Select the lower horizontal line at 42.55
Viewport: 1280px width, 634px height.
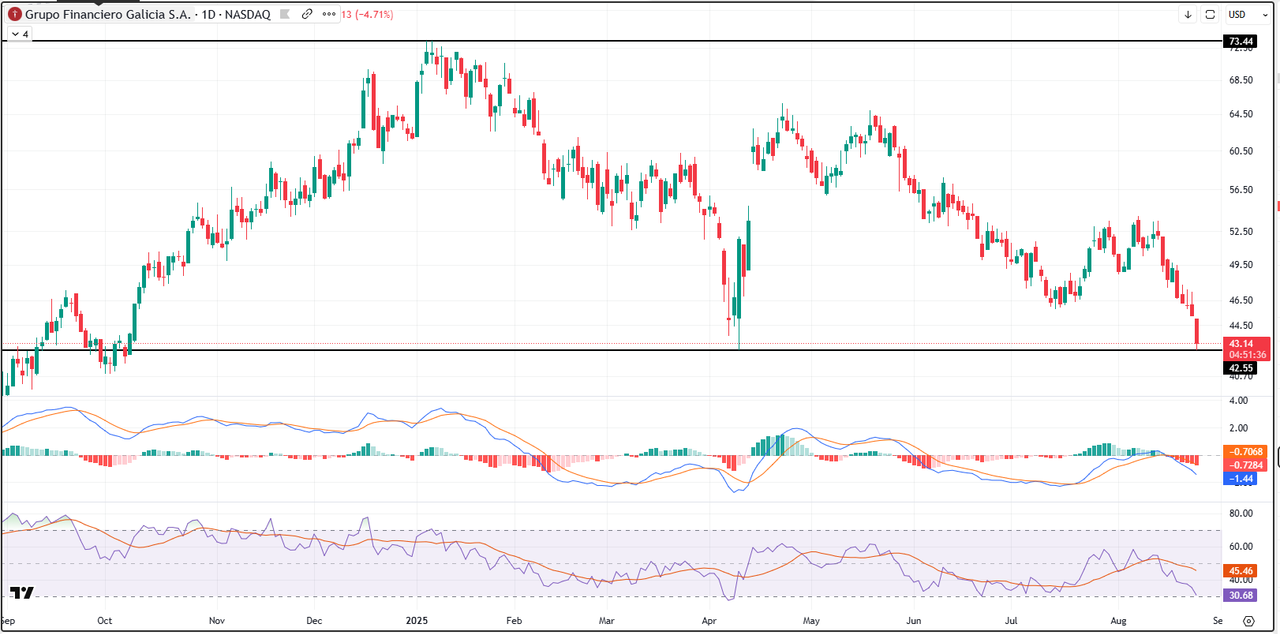point(610,350)
